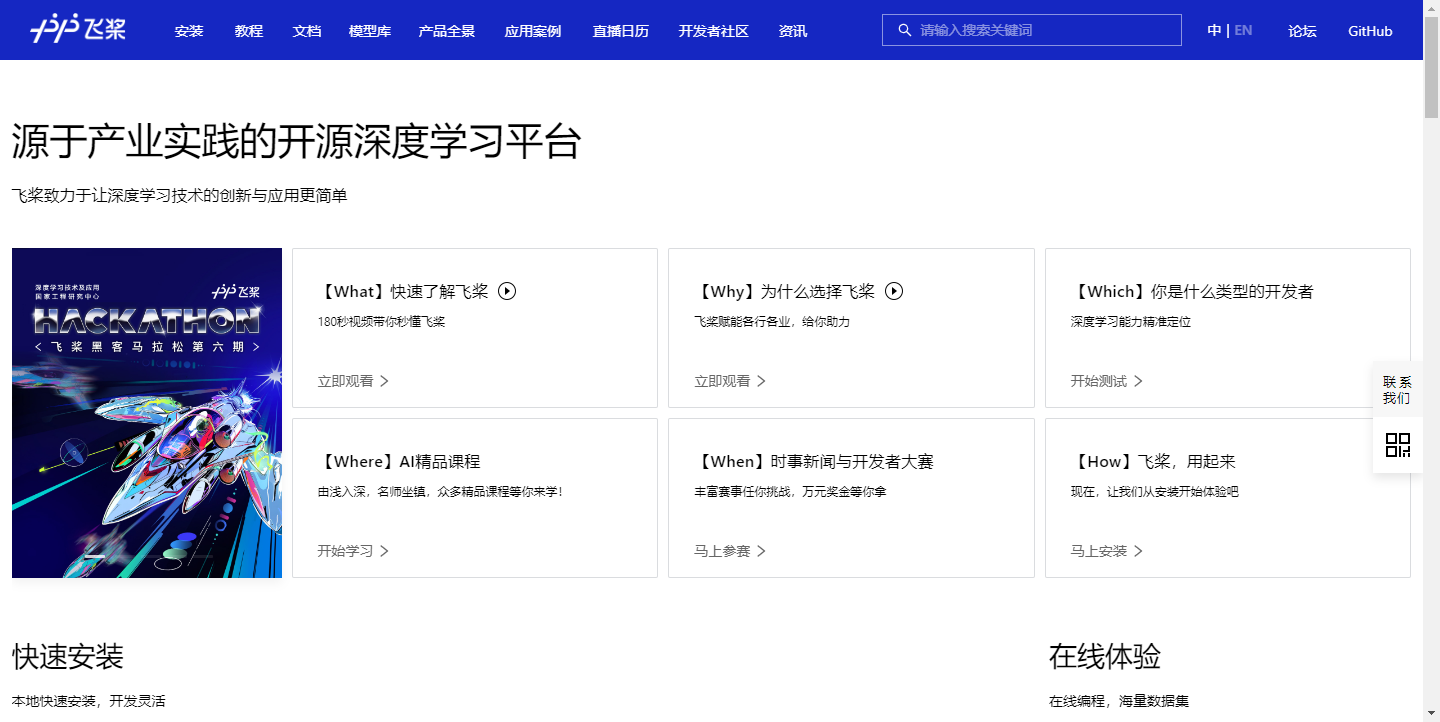
Task: Open the 产品全景 menu
Action: [447, 31]
